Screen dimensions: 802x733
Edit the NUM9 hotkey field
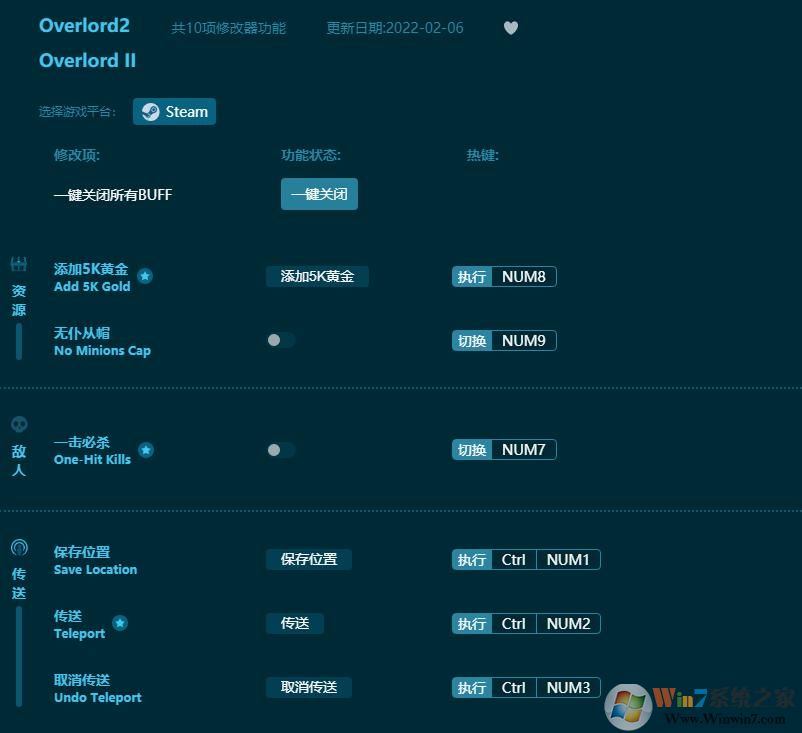click(524, 341)
